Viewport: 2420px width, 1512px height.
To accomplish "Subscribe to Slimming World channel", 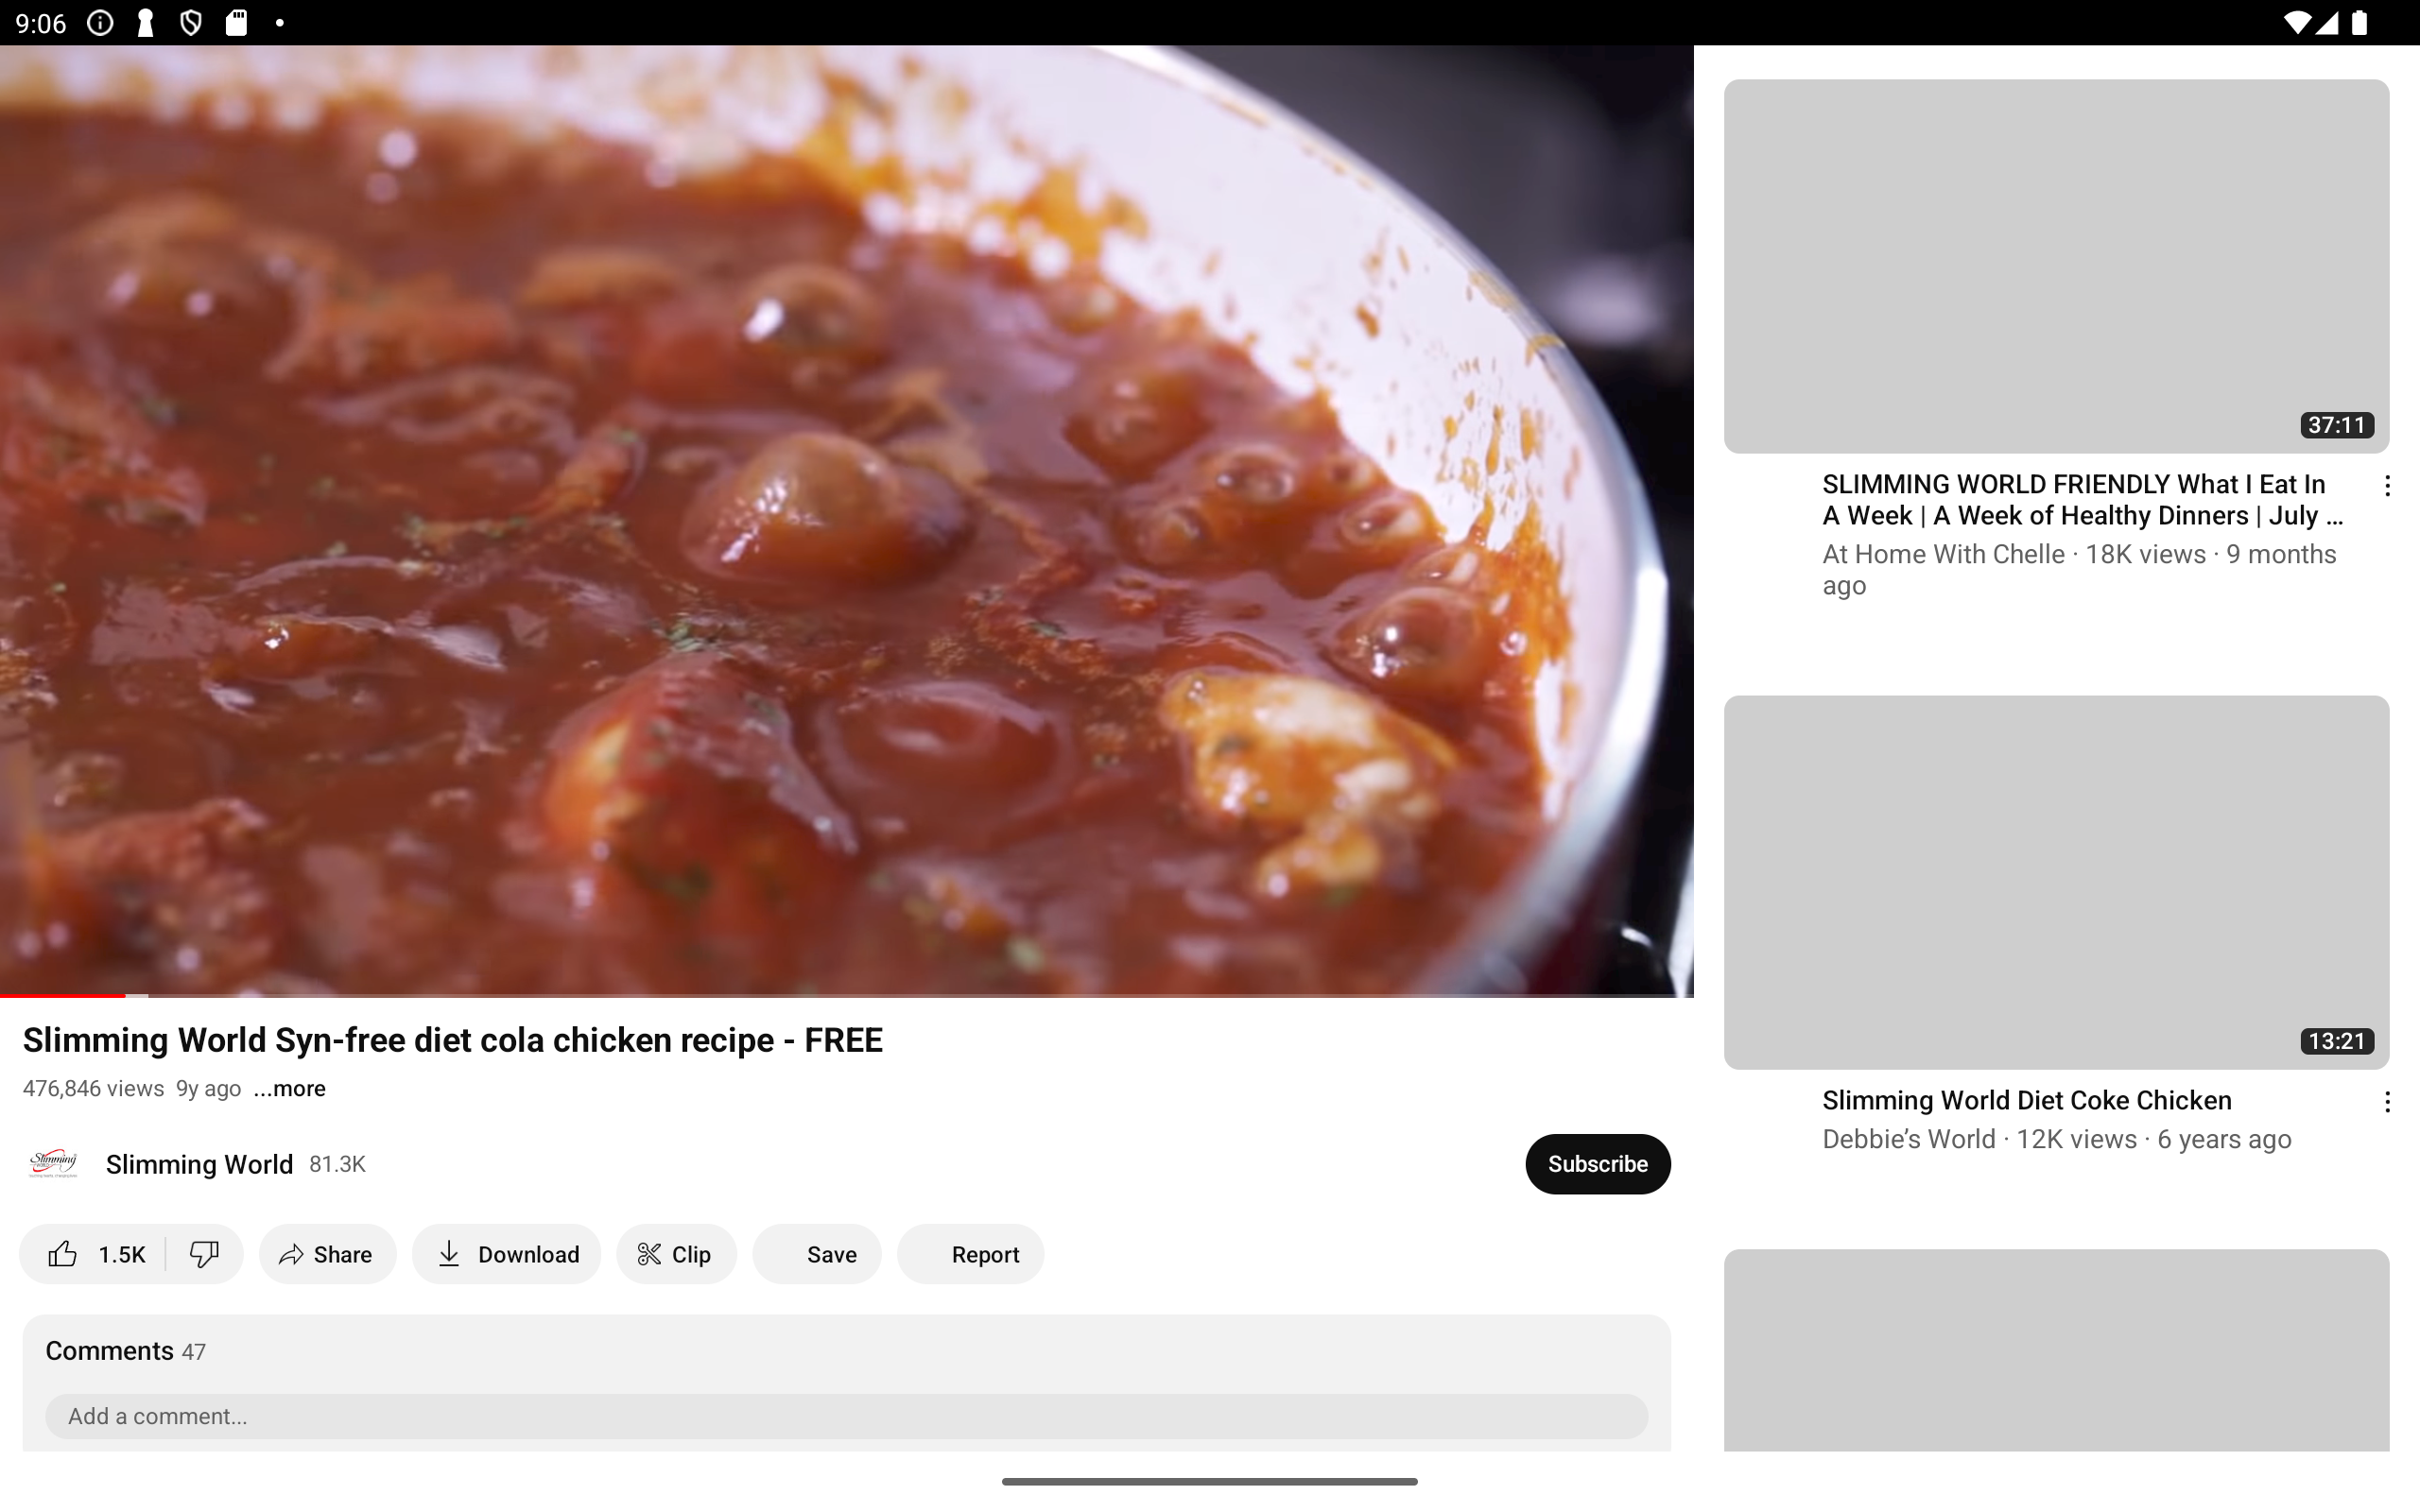I will pos(1597,1164).
